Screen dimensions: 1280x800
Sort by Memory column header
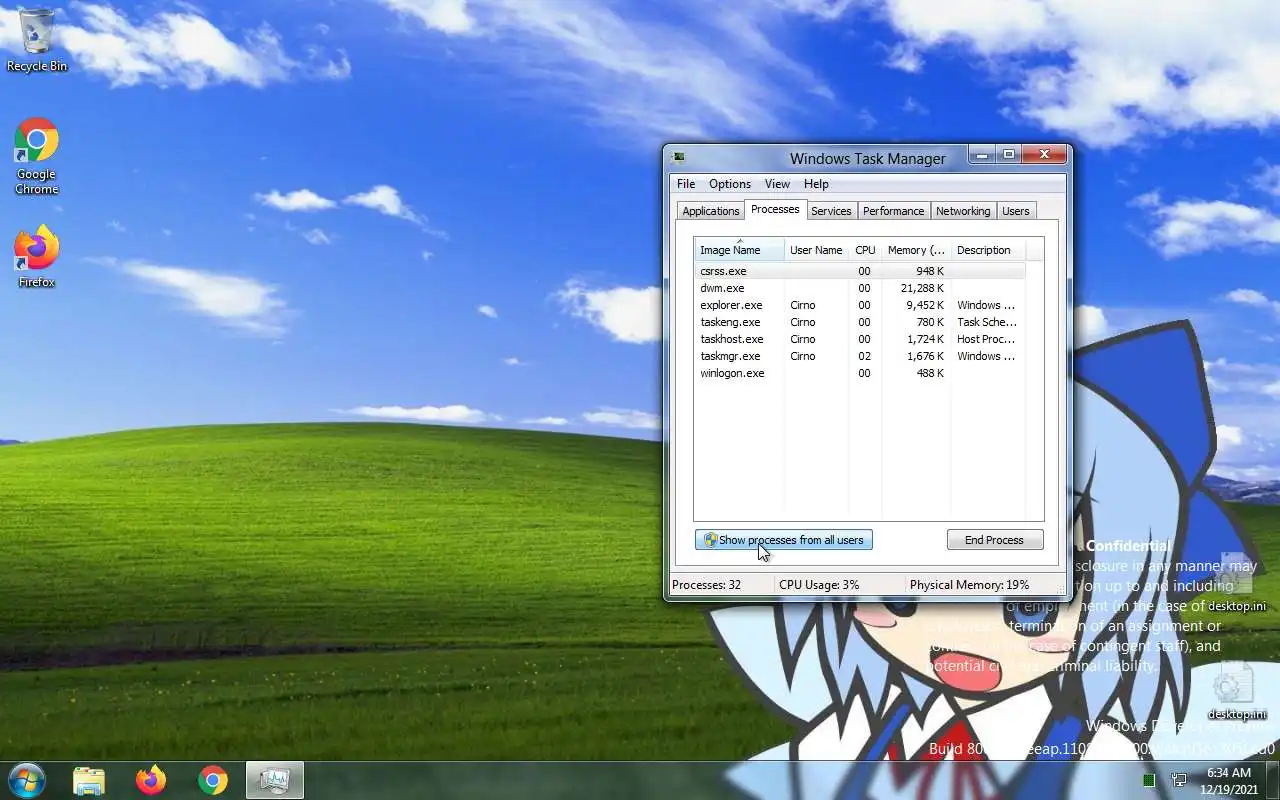click(916, 250)
